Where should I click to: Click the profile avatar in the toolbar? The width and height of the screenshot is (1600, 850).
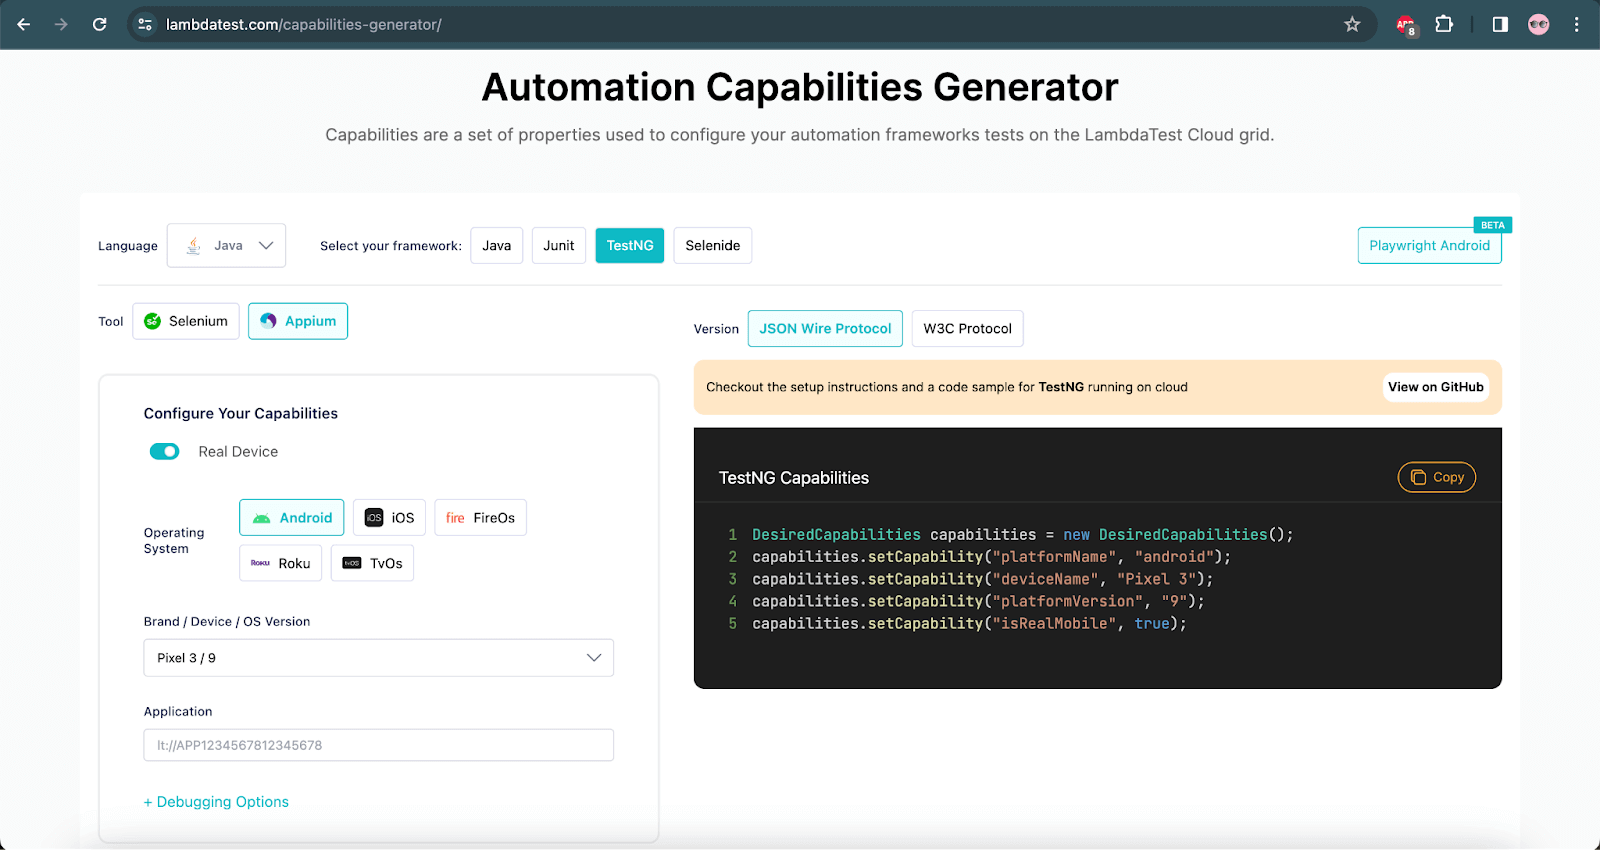pos(1538,24)
